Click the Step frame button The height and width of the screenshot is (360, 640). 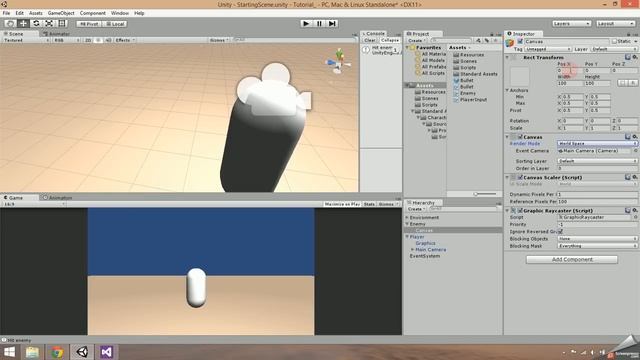(x=332, y=24)
